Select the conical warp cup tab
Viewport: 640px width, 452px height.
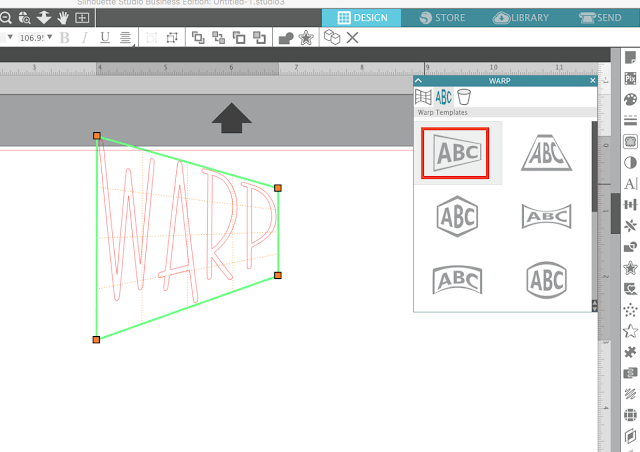464,97
